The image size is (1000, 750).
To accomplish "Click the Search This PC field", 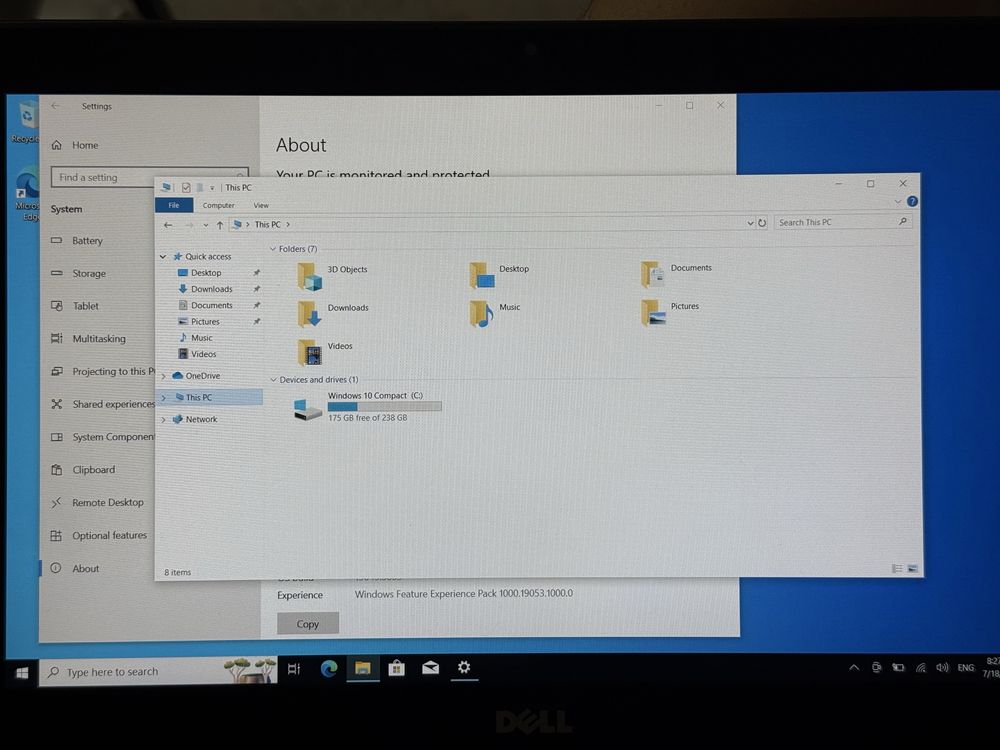I will click(x=843, y=223).
